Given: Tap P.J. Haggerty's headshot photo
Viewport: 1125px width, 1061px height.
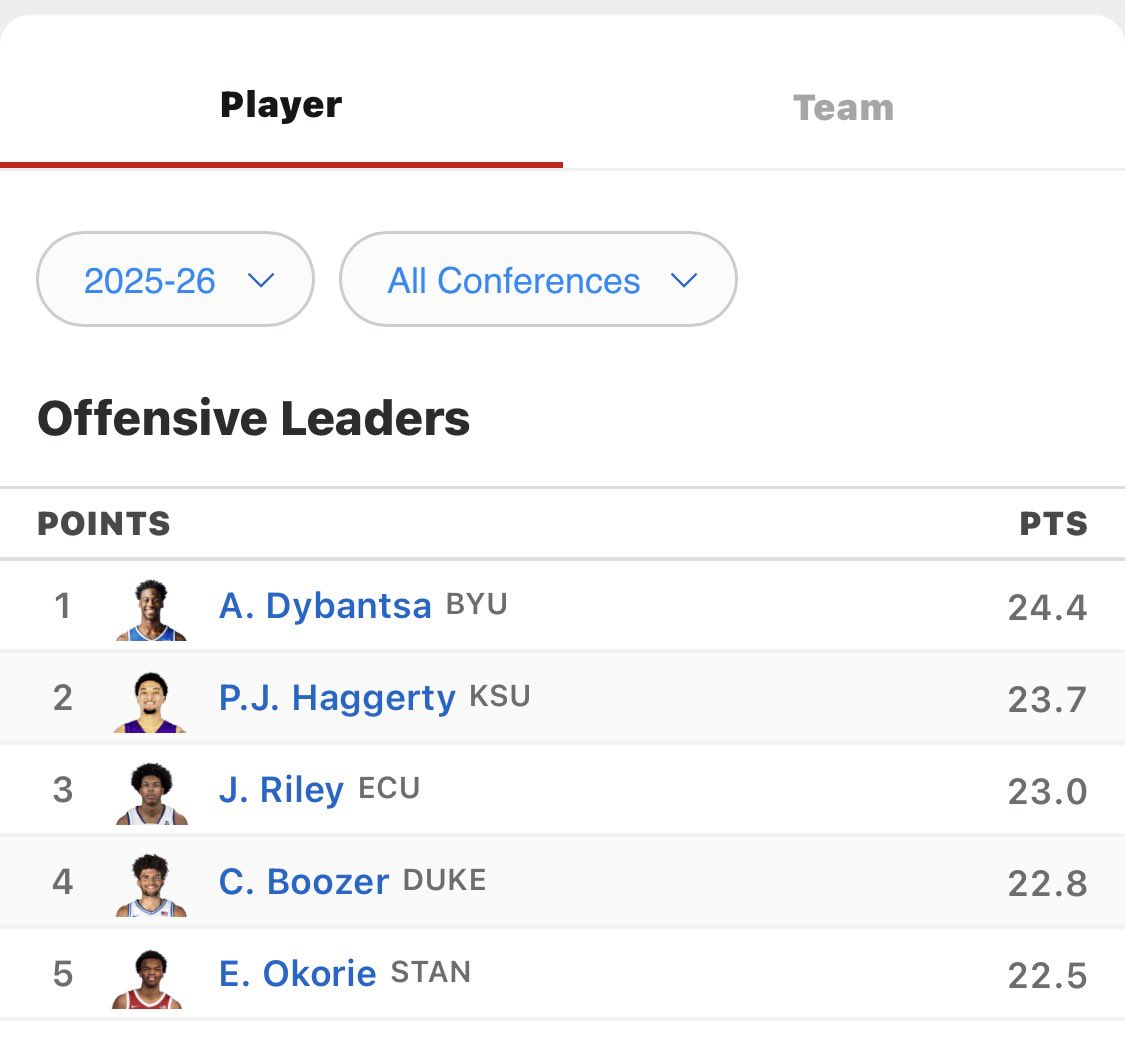Looking at the screenshot, I should click(151, 701).
